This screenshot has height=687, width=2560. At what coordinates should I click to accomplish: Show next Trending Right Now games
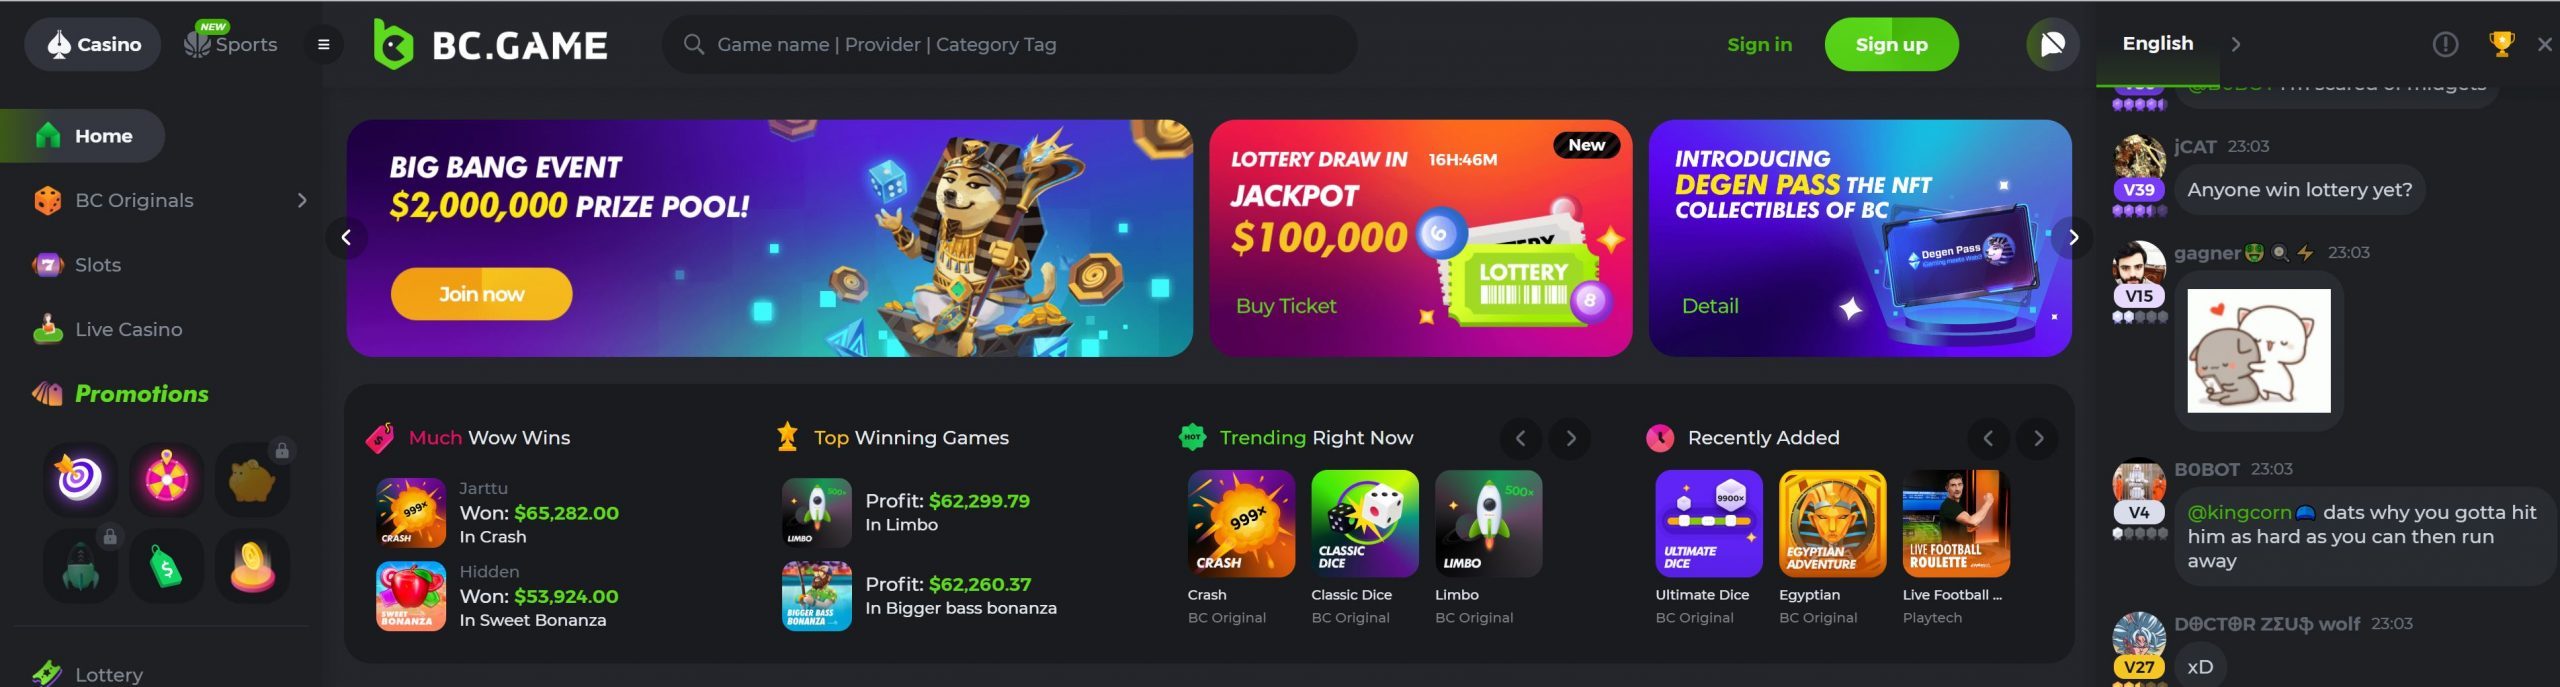point(1570,438)
